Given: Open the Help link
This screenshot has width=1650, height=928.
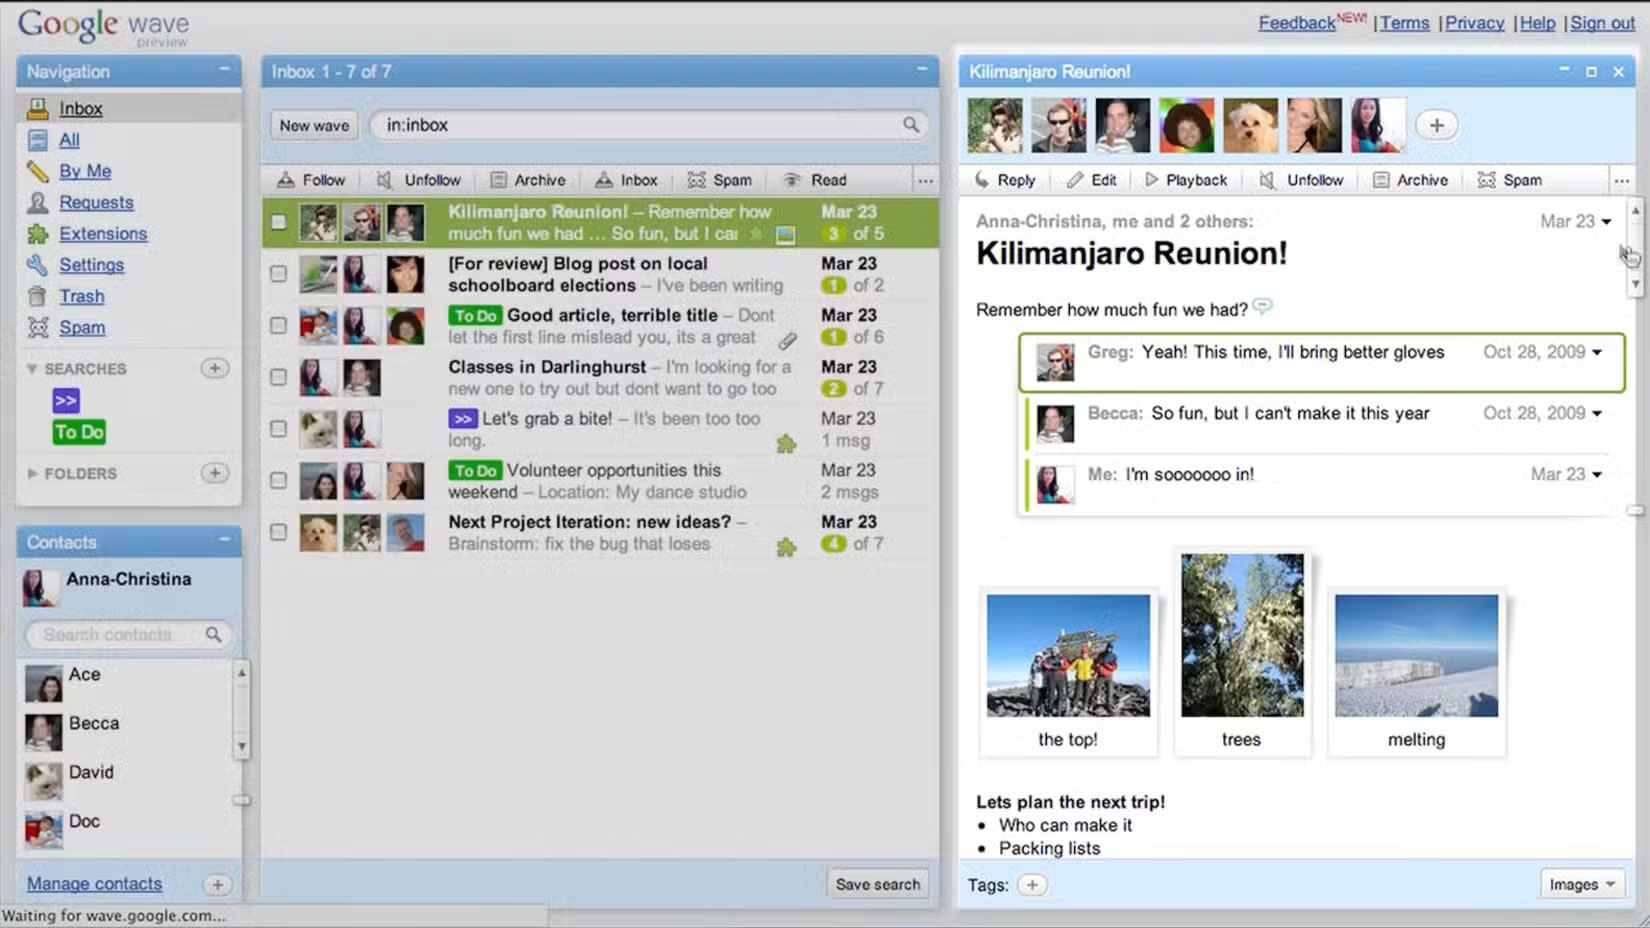Looking at the screenshot, I should click(x=1537, y=23).
